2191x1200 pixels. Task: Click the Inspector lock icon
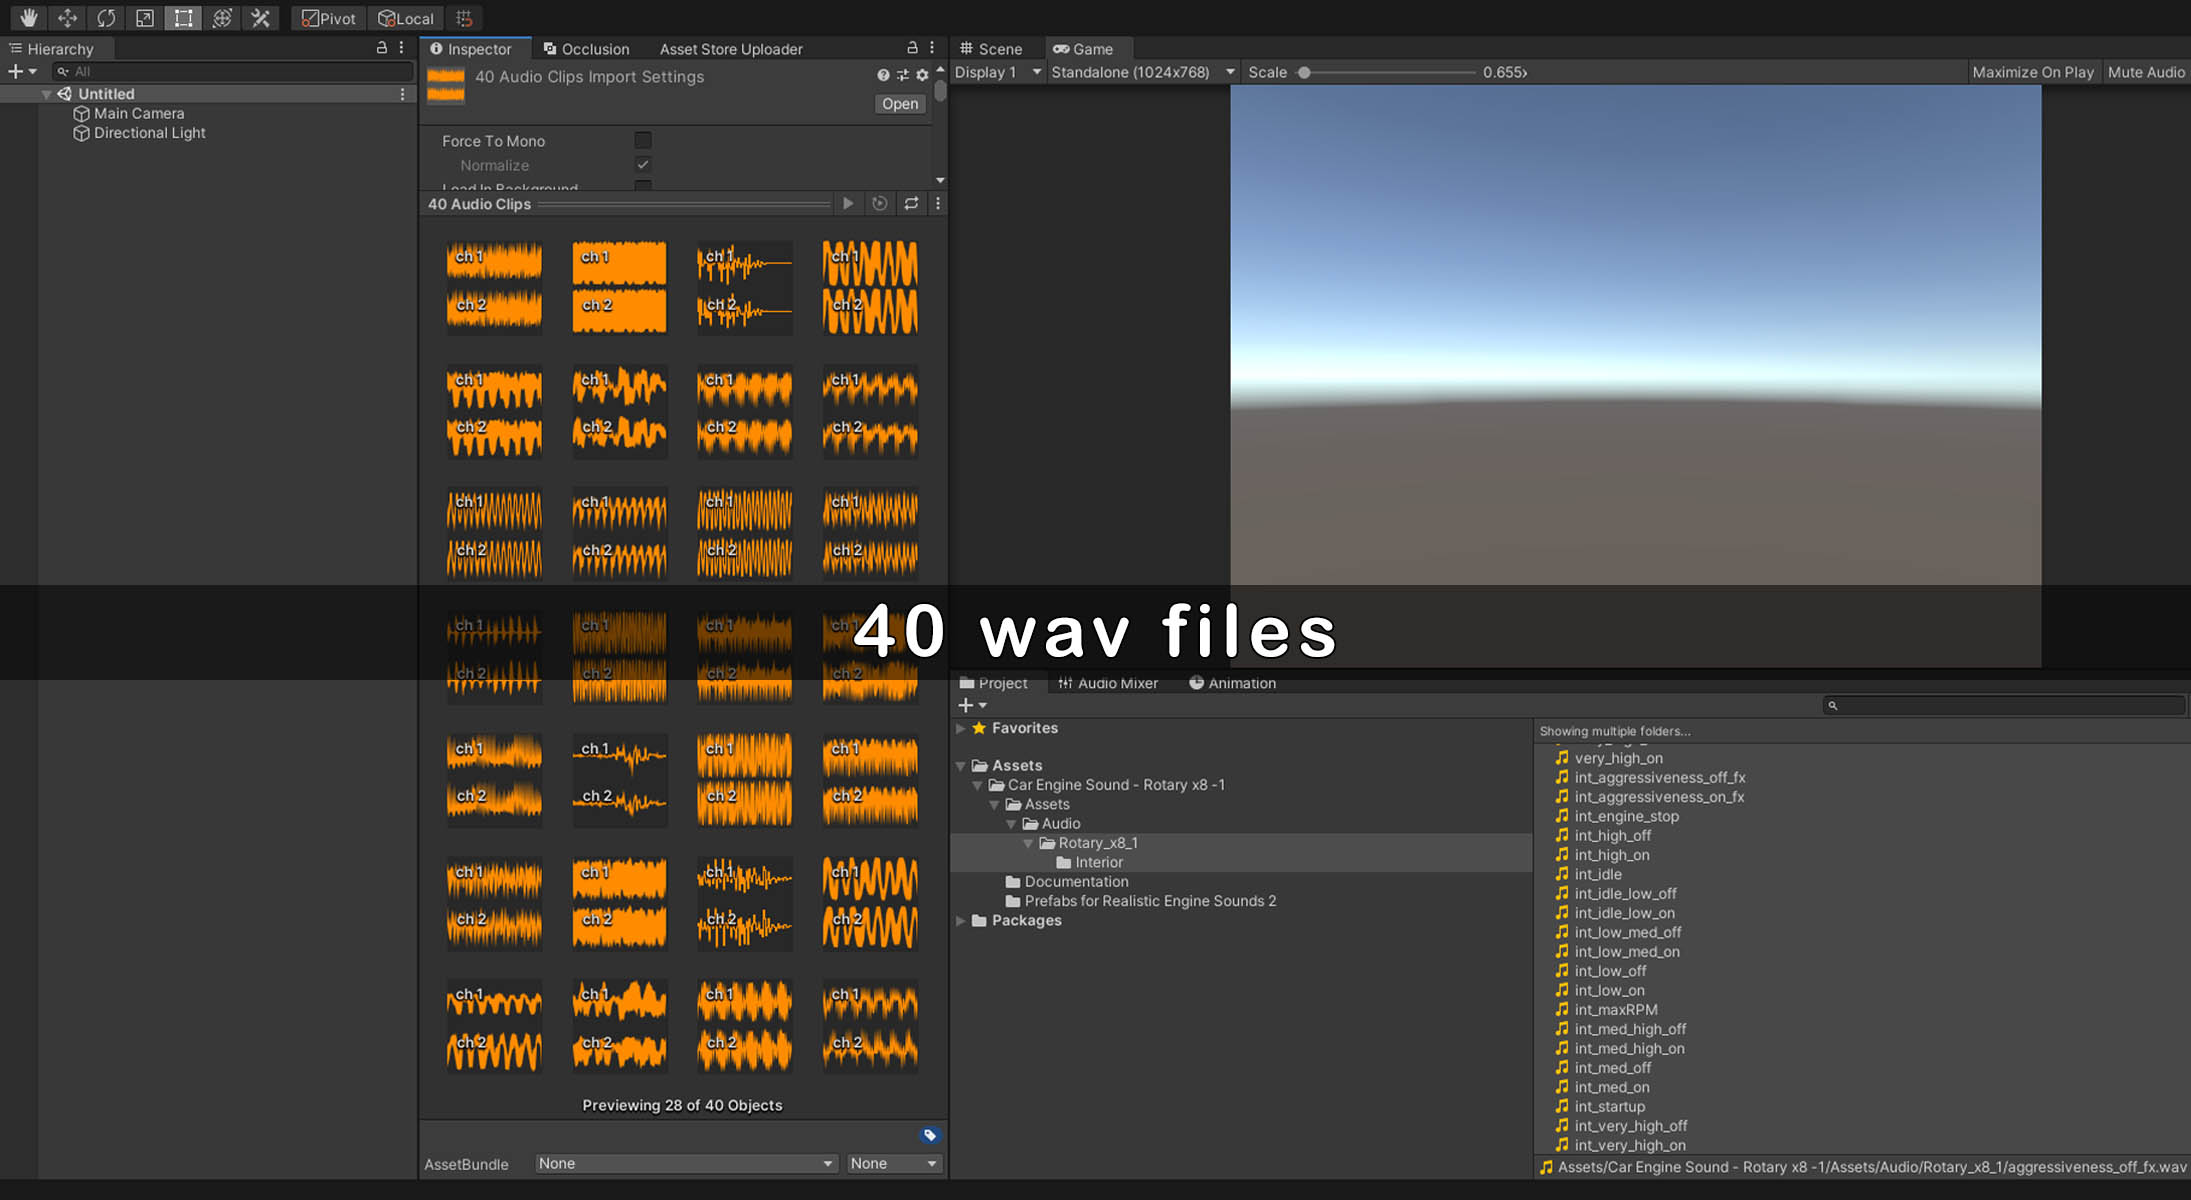(912, 48)
